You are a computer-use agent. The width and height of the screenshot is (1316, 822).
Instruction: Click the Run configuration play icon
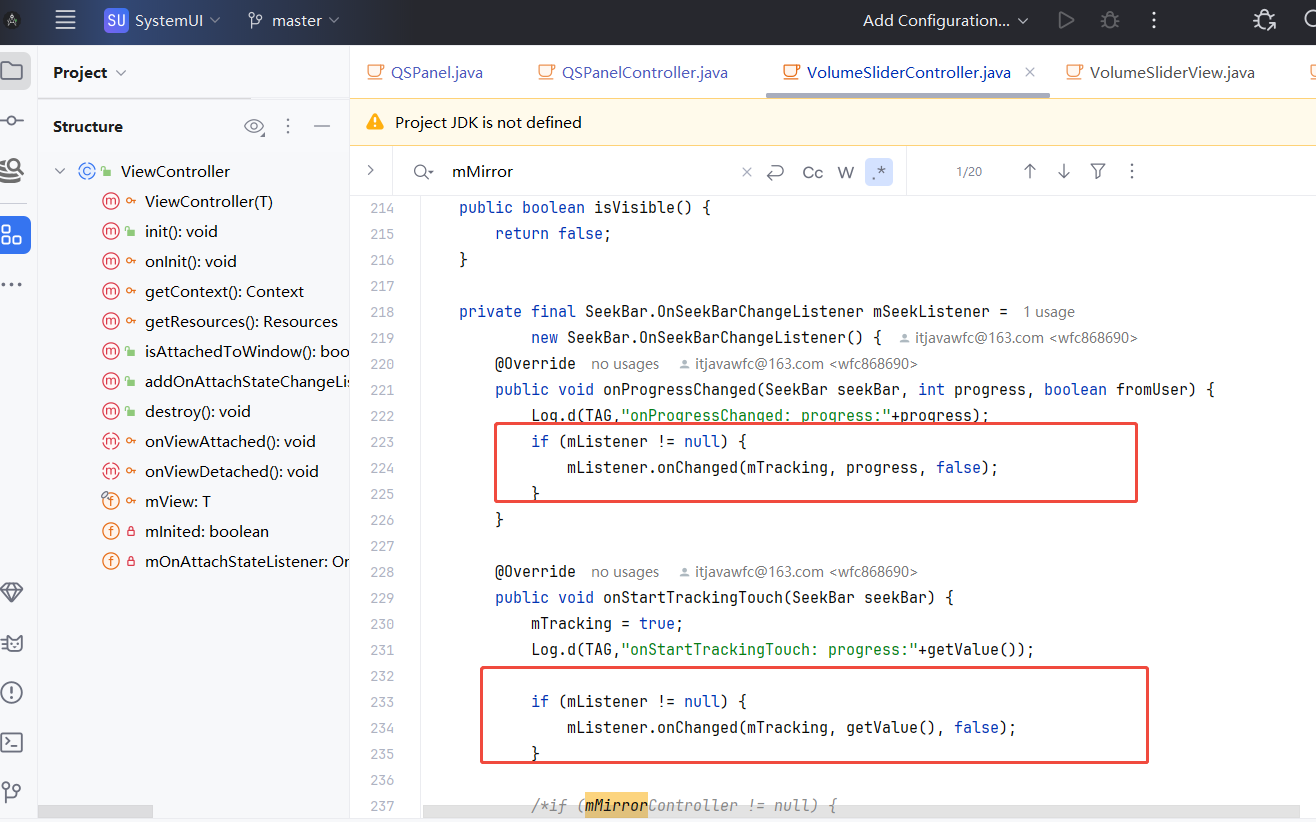pyautogui.click(x=1066, y=20)
